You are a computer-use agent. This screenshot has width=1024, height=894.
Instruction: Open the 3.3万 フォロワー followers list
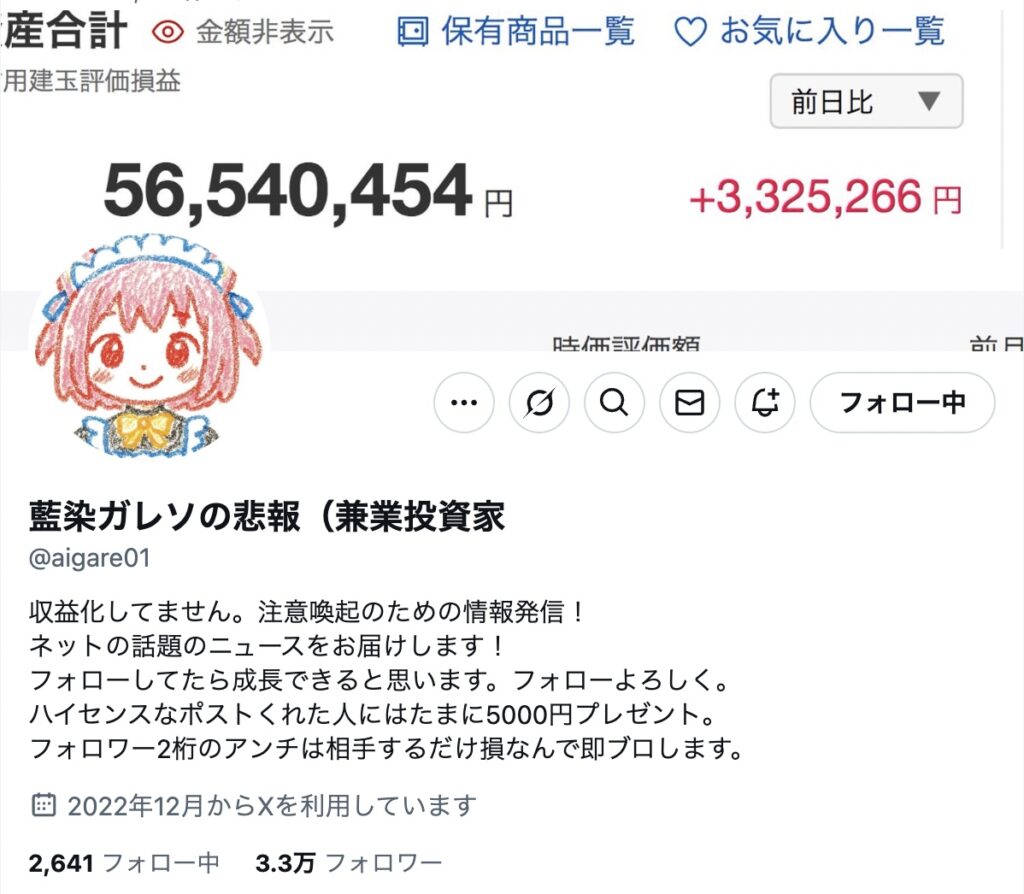pos(349,863)
